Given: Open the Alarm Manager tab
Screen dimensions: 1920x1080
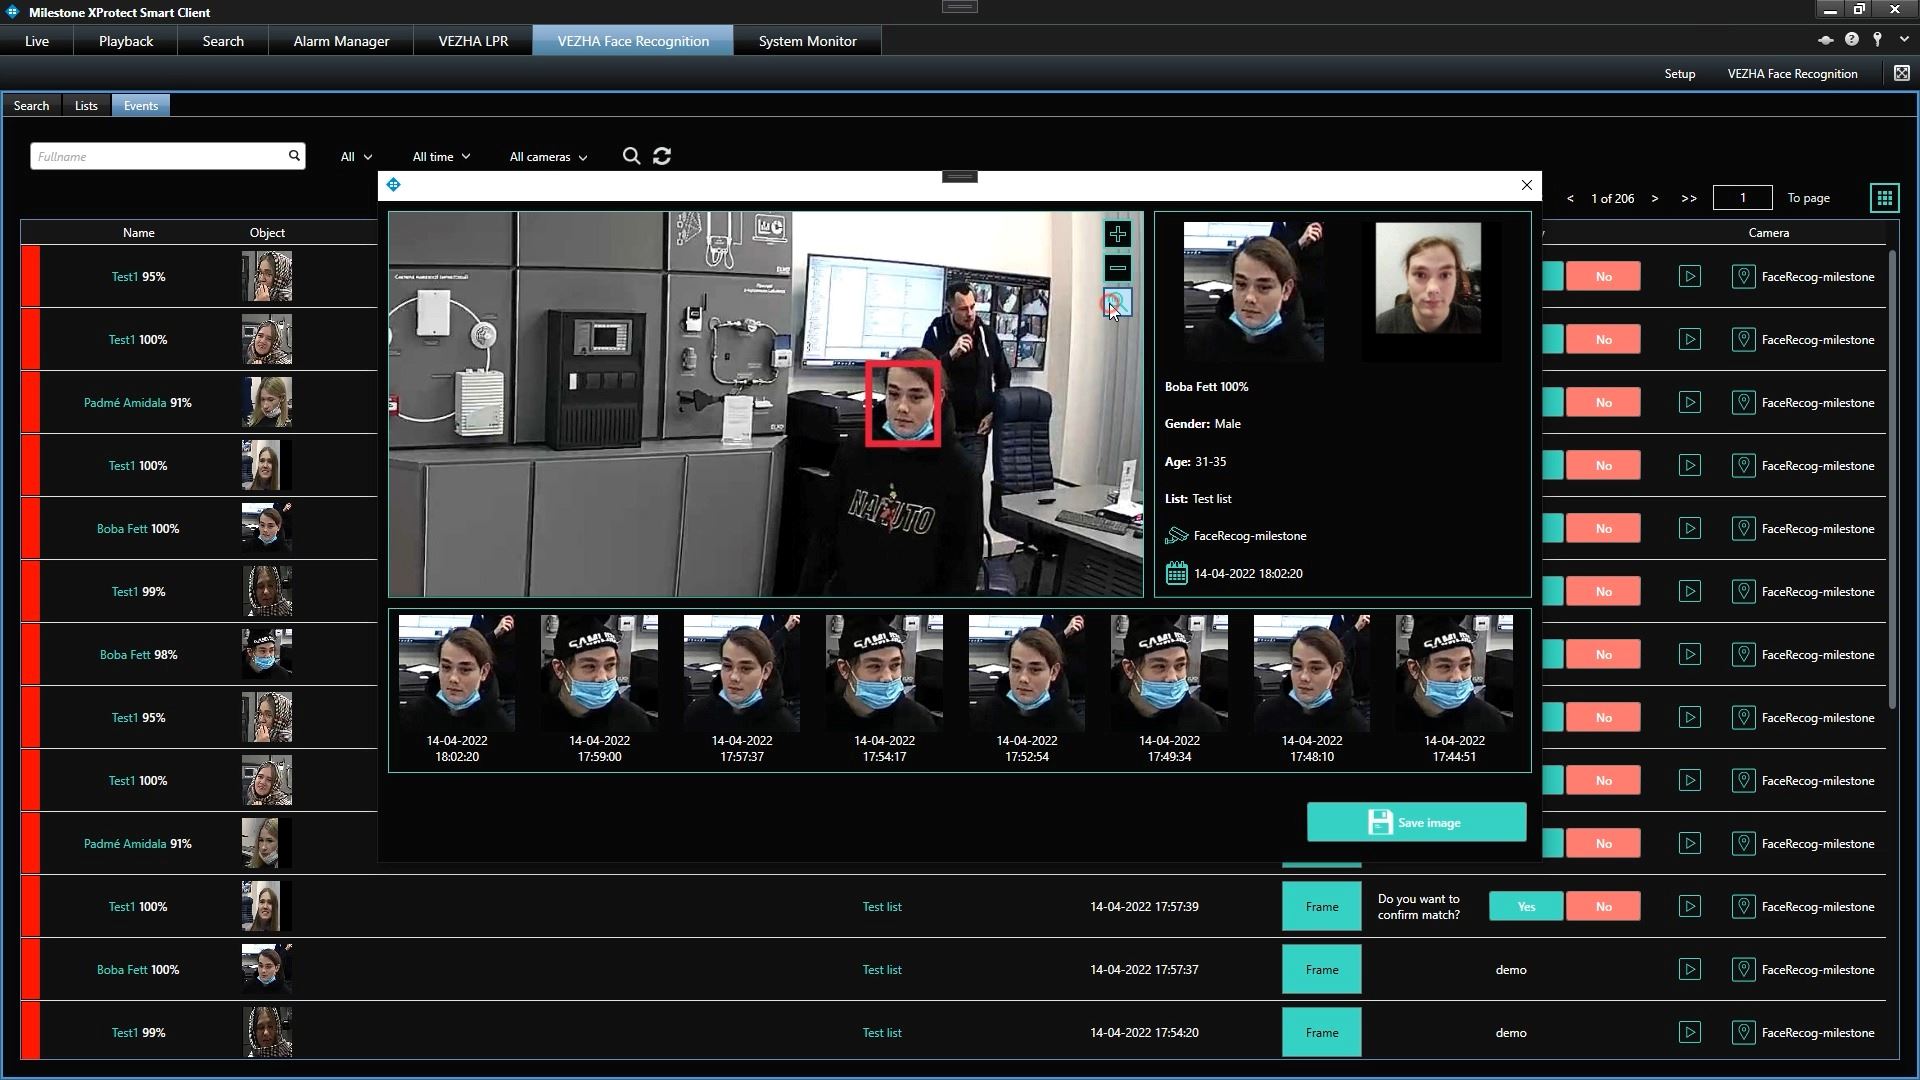Looking at the screenshot, I should pos(341,41).
